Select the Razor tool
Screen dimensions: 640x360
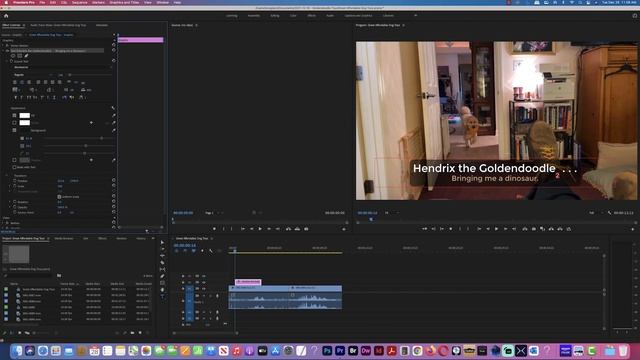[x=162, y=262]
